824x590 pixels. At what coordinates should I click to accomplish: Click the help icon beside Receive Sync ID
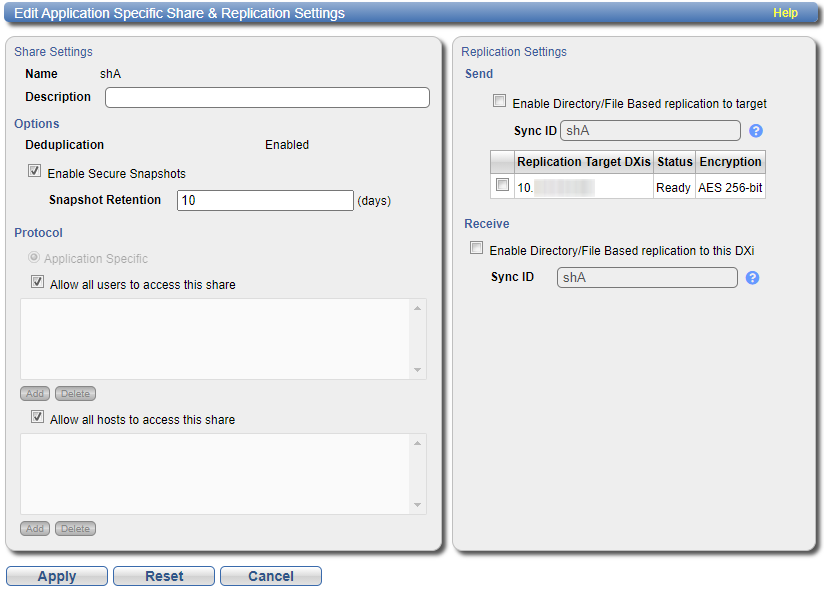753,277
